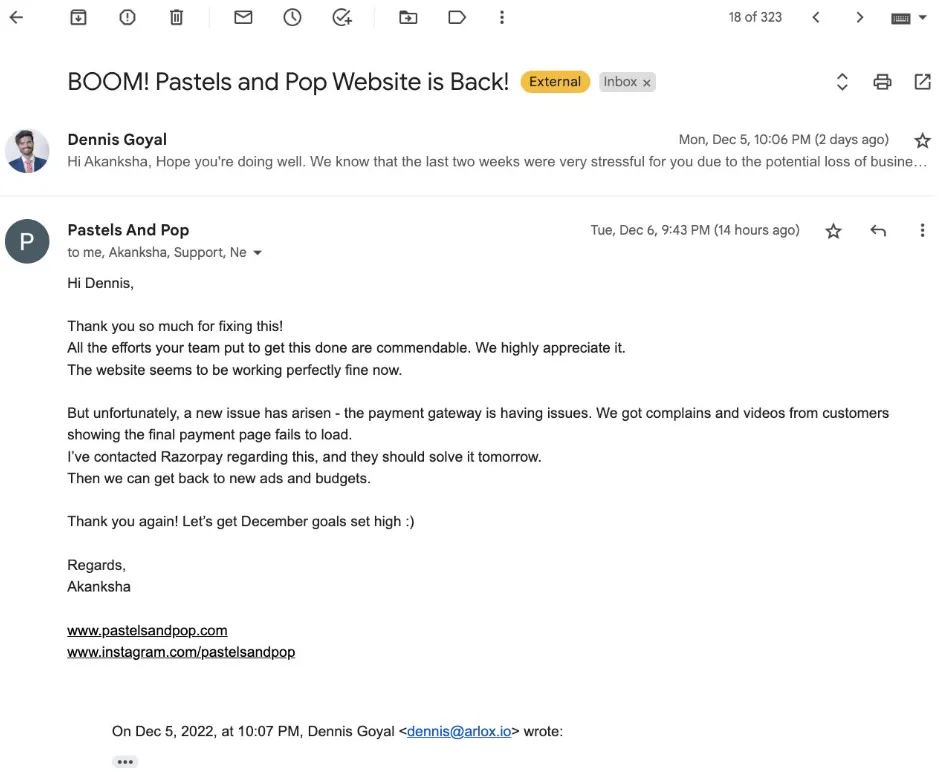Open input tools keyboard dropdown

tap(908, 18)
